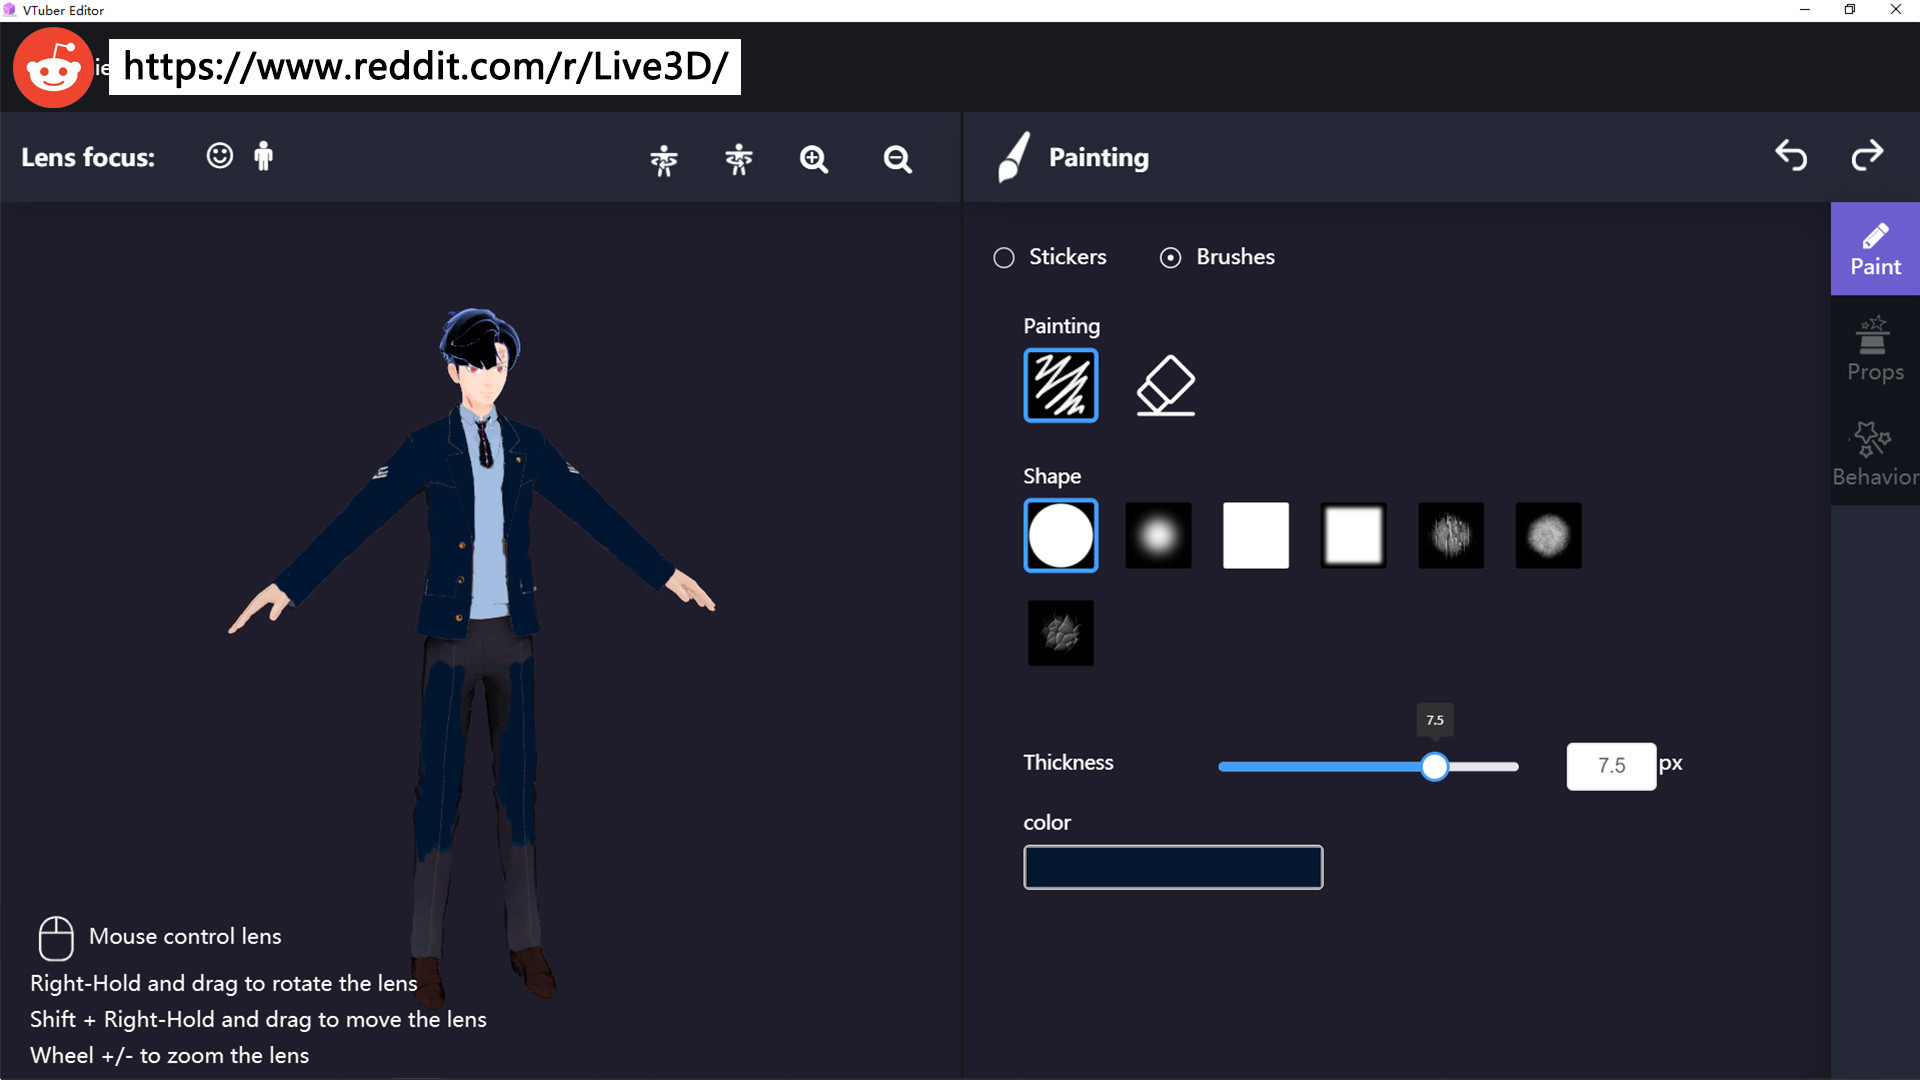Select the face lens focus icon
Screen dimensions: 1920x1080
click(x=219, y=156)
